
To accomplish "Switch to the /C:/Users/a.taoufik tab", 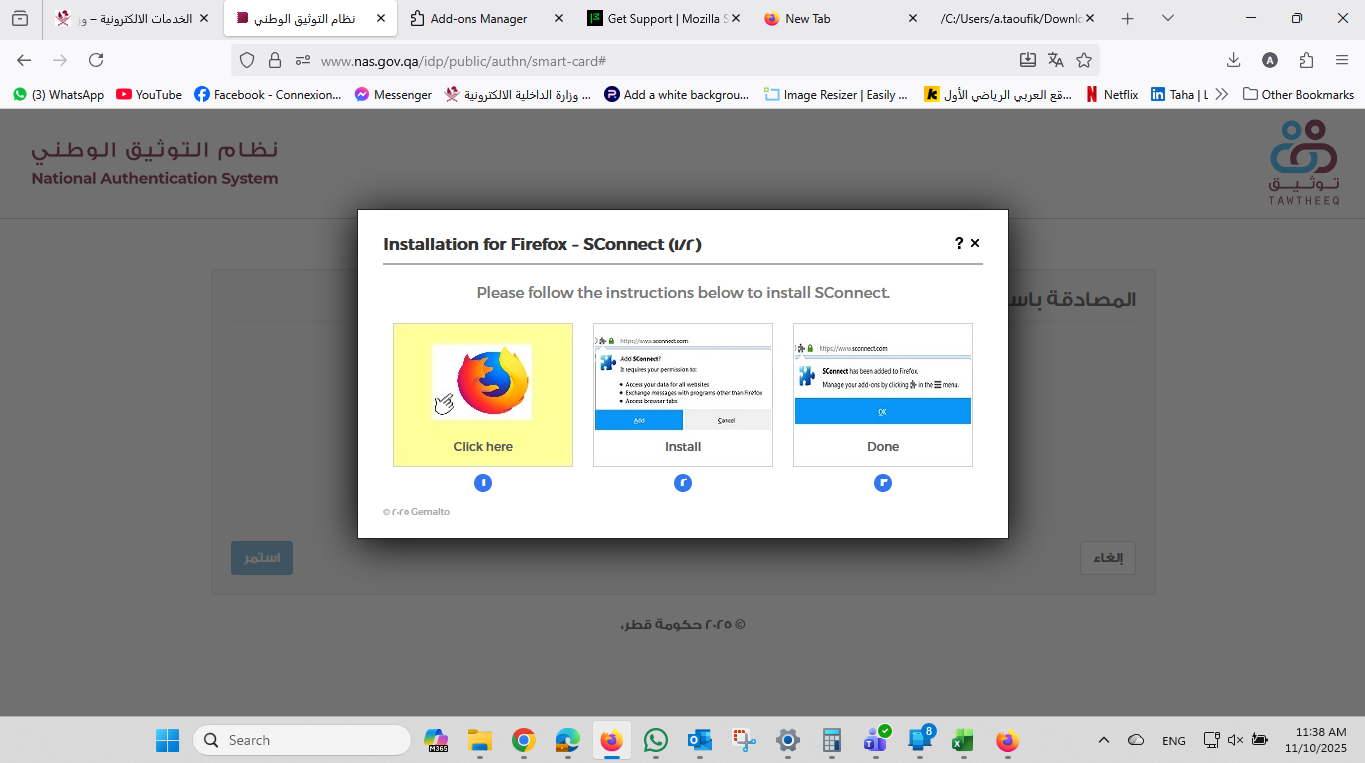I will pos(1017,18).
